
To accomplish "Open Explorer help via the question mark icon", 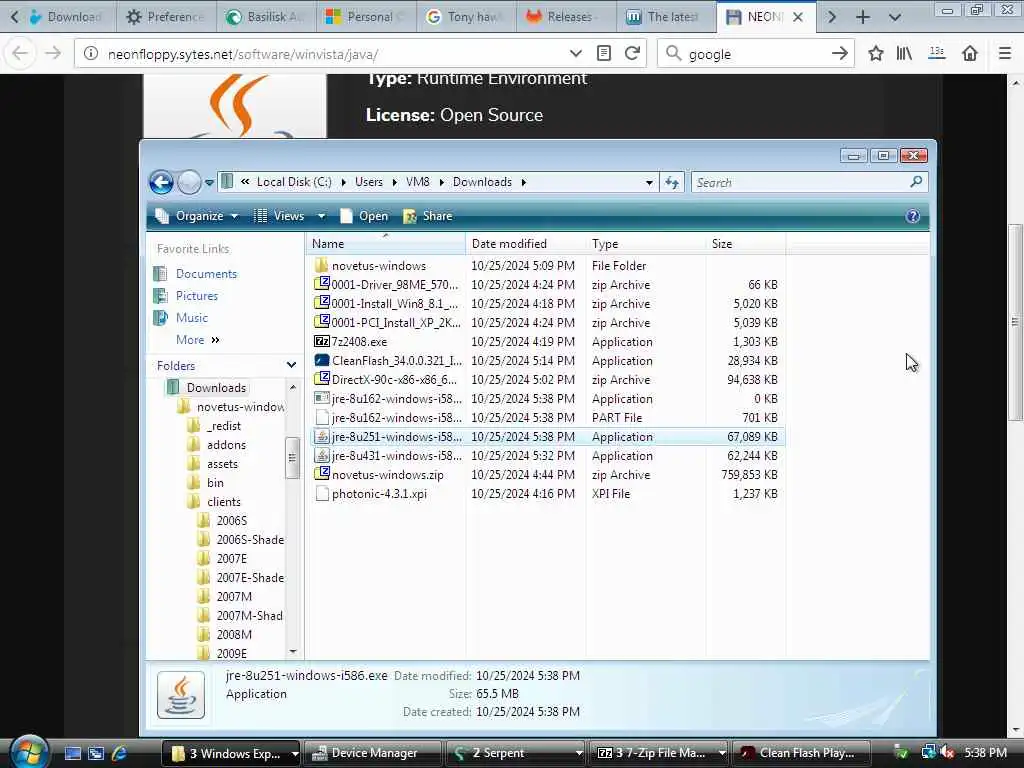I will click(x=912, y=216).
